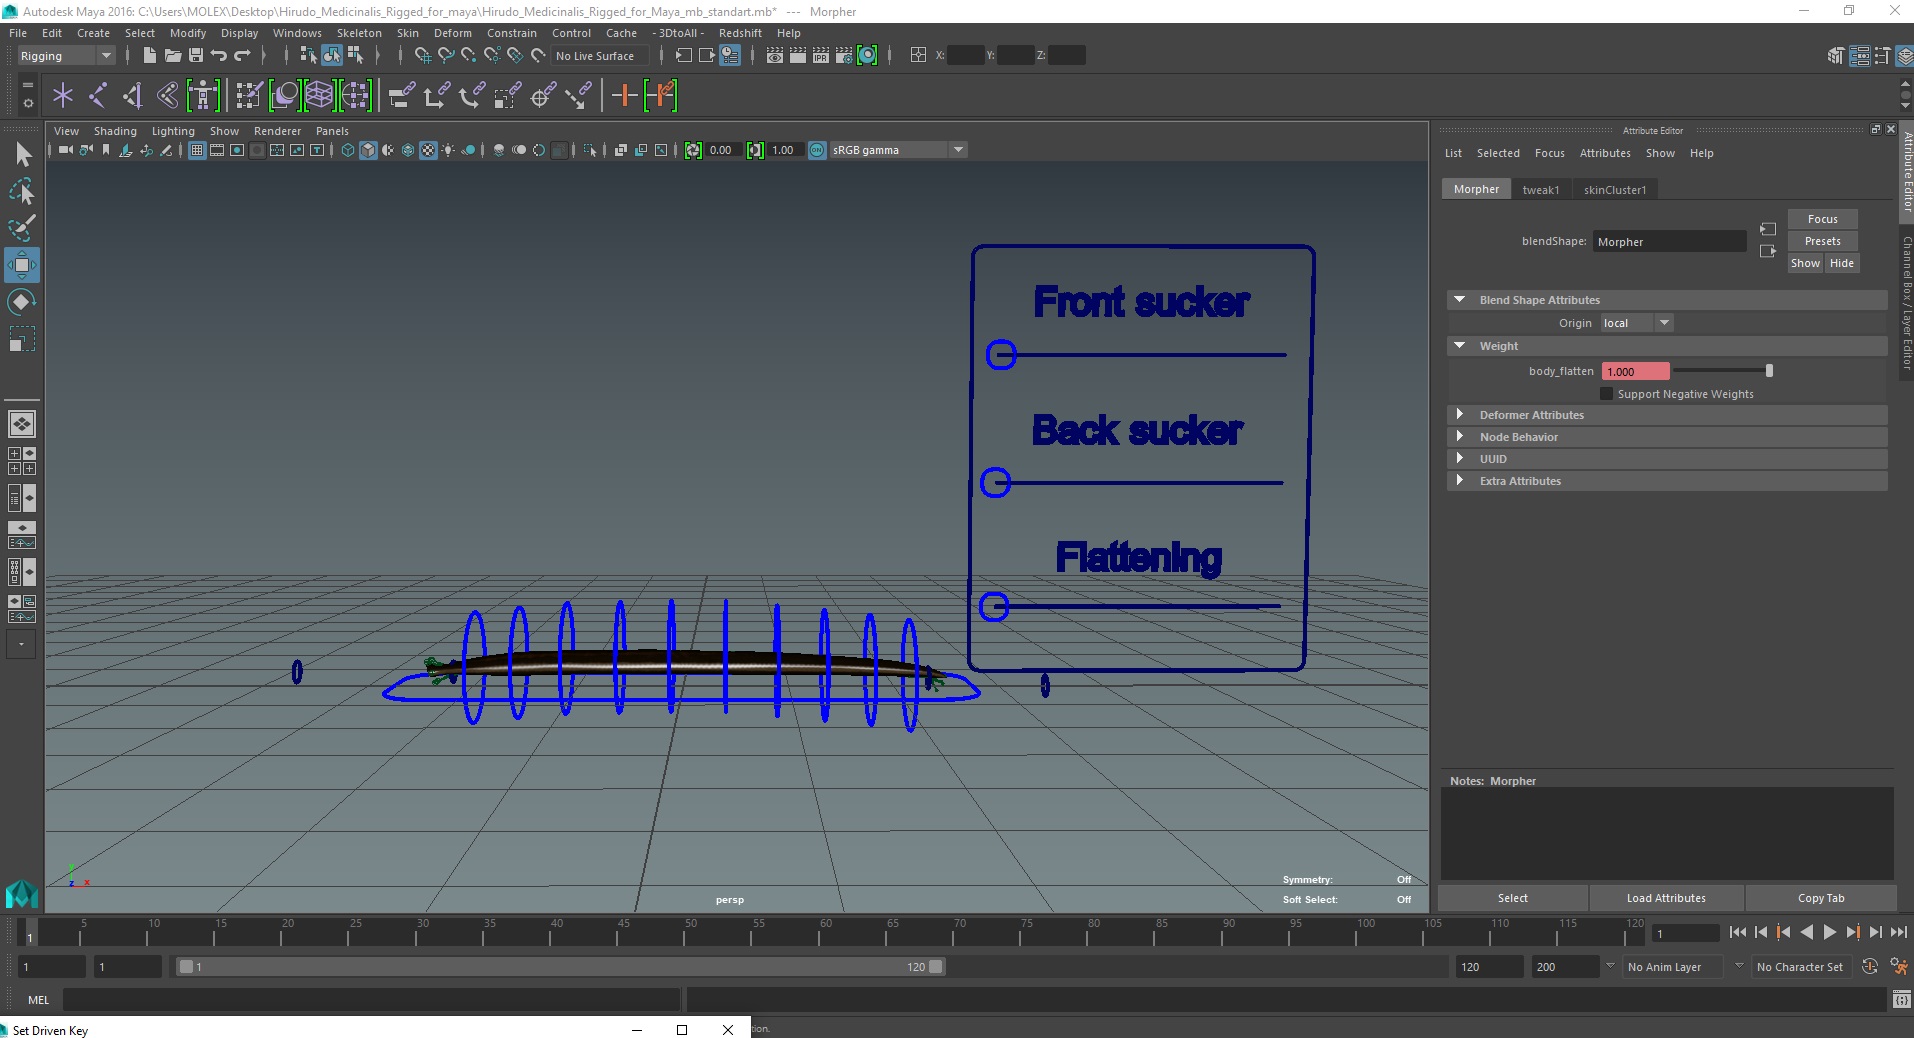Collapse the Blend Shape Attributes section
This screenshot has width=1914, height=1038.
pyautogui.click(x=1459, y=300)
